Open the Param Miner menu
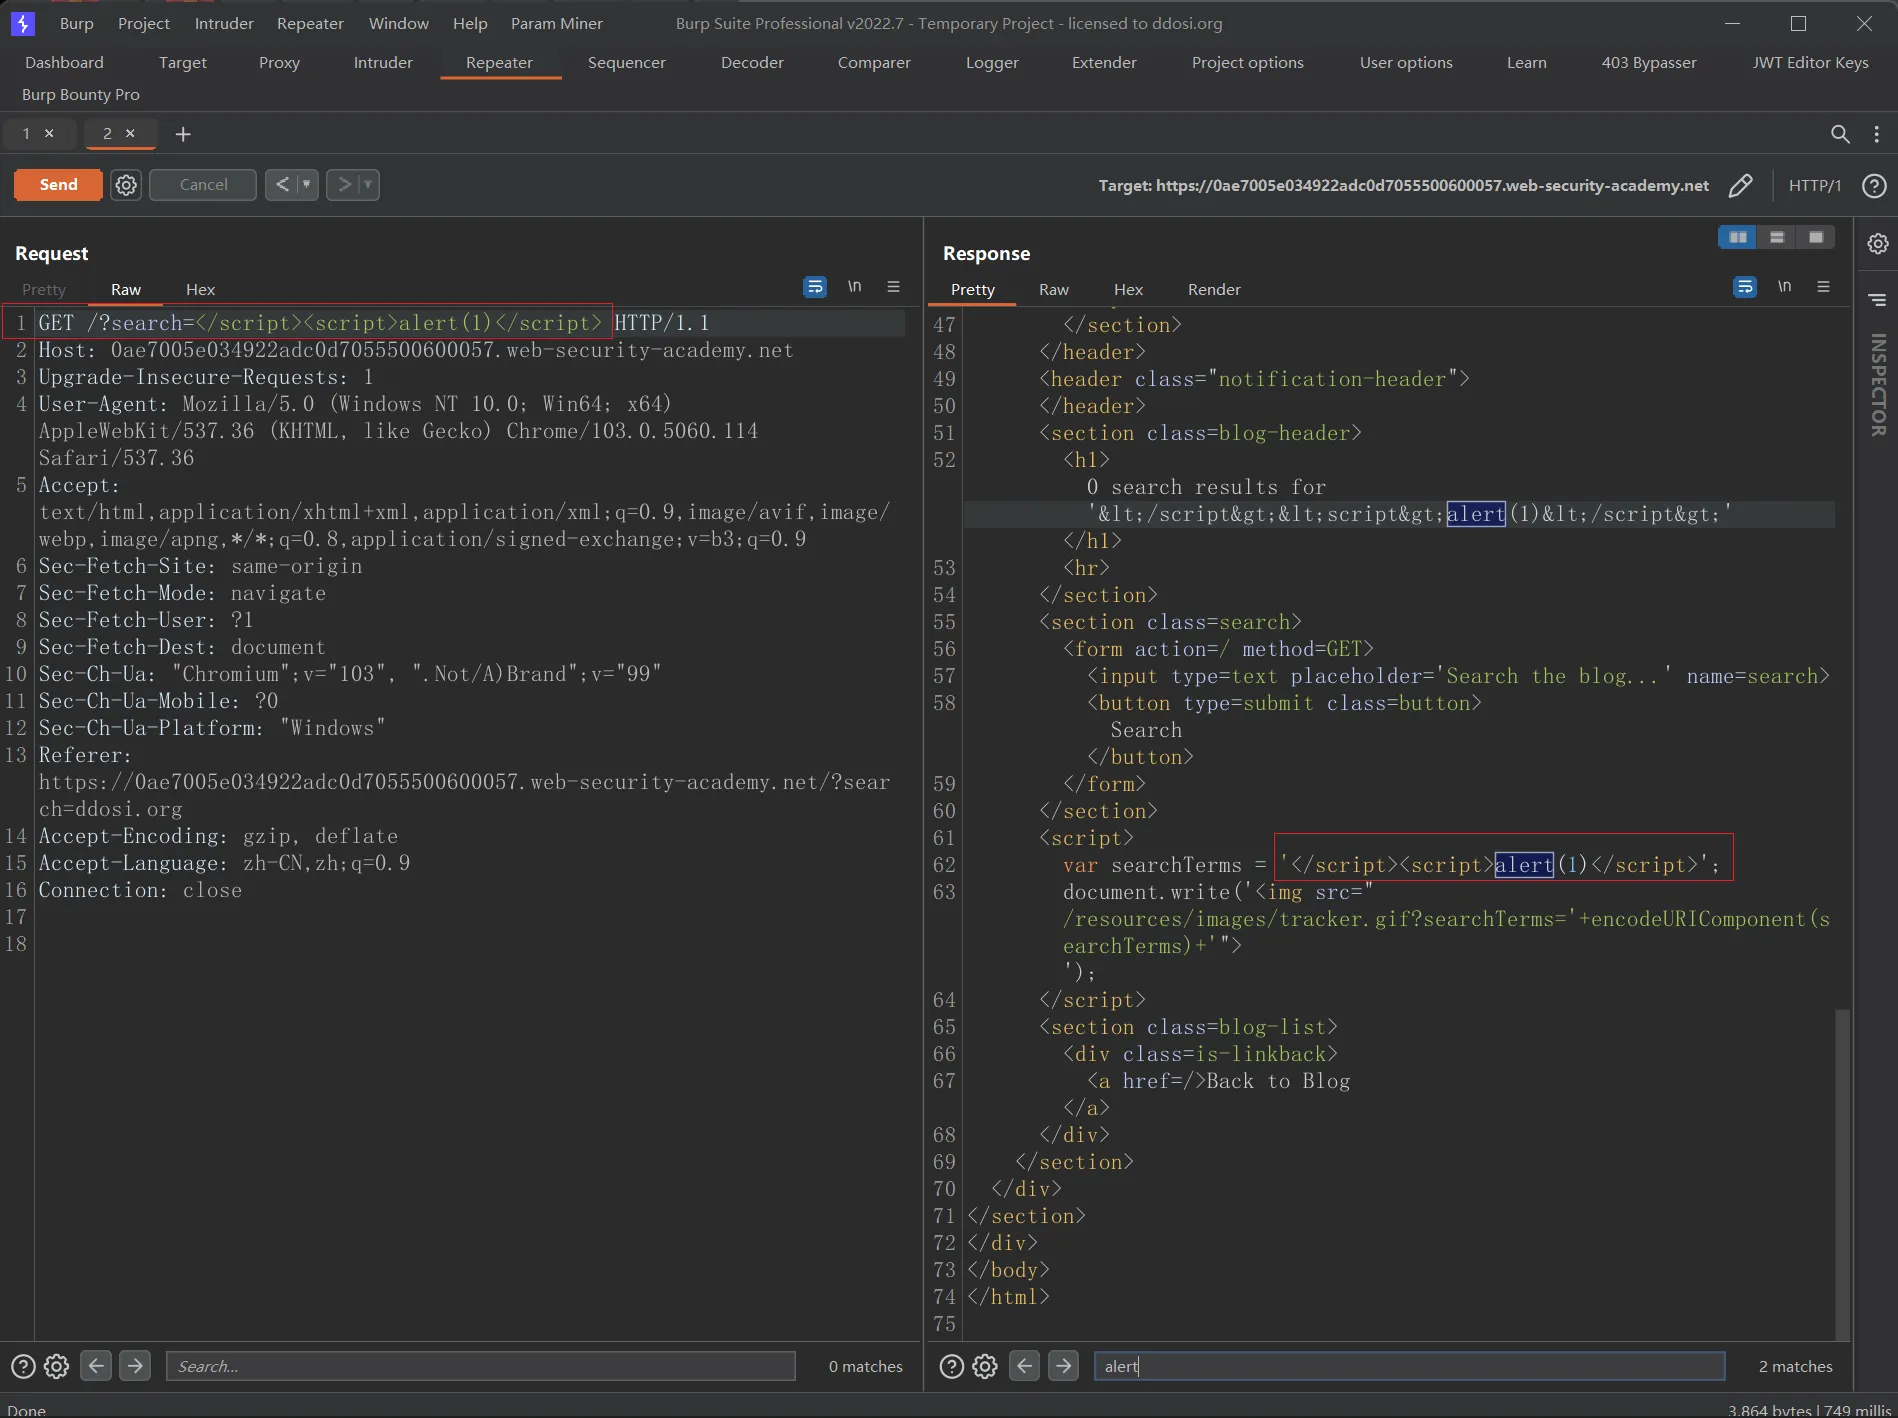 coord(557,23)
